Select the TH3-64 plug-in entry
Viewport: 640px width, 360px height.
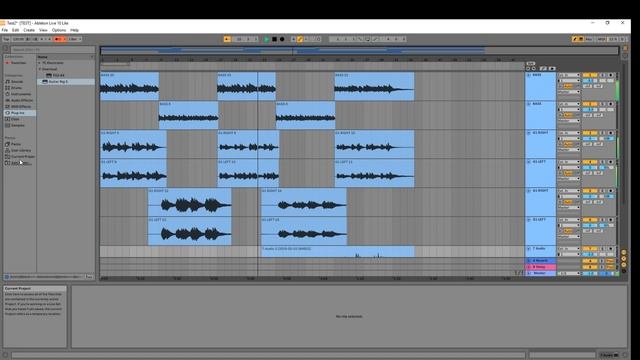coord(58,76)
